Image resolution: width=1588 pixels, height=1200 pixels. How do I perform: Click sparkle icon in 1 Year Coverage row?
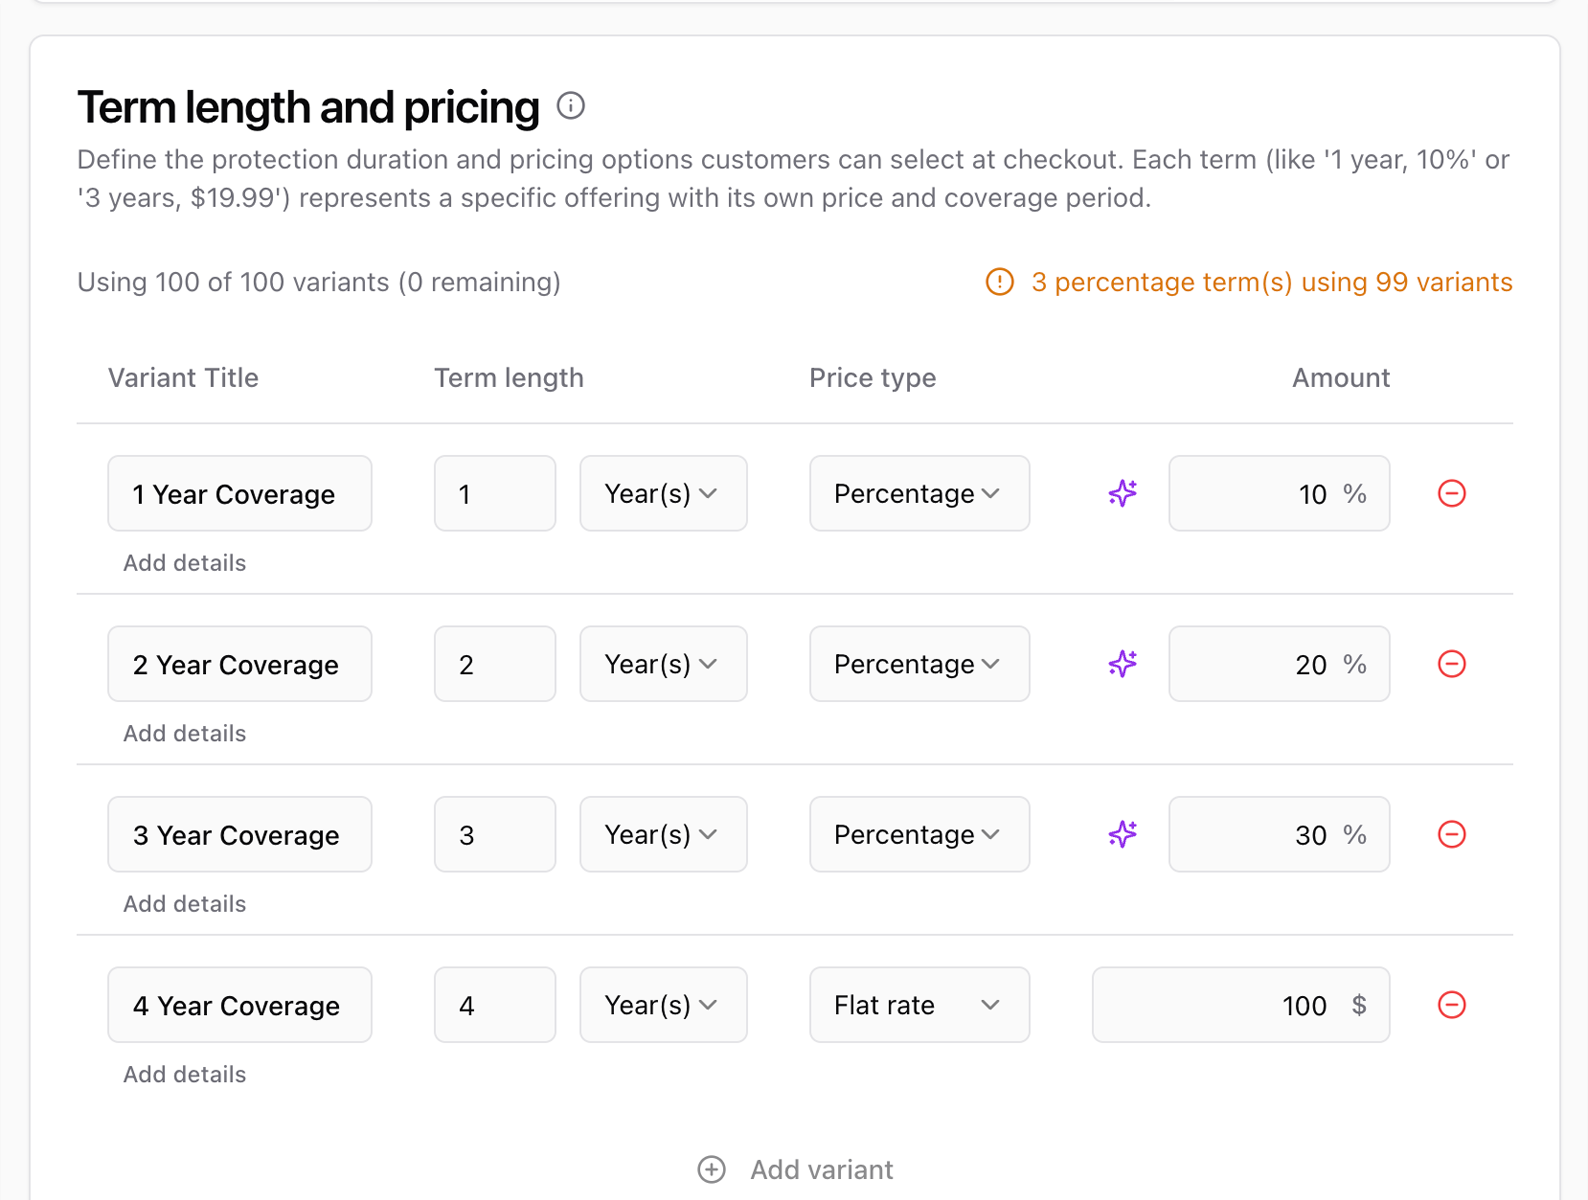1122,493
